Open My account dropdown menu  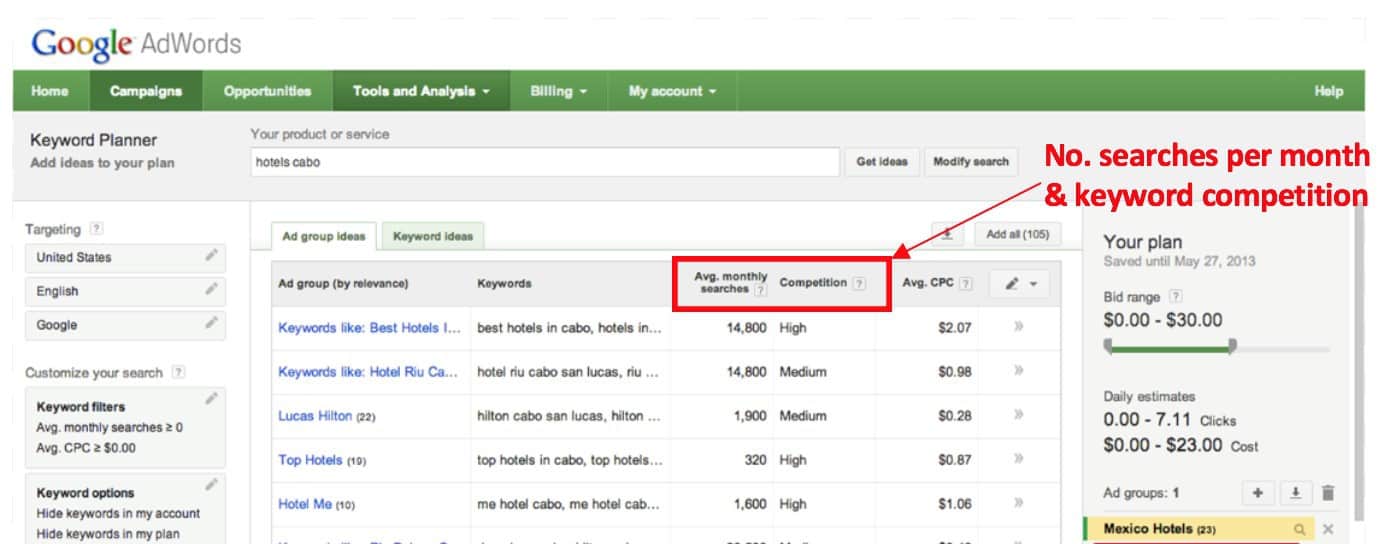672,91
